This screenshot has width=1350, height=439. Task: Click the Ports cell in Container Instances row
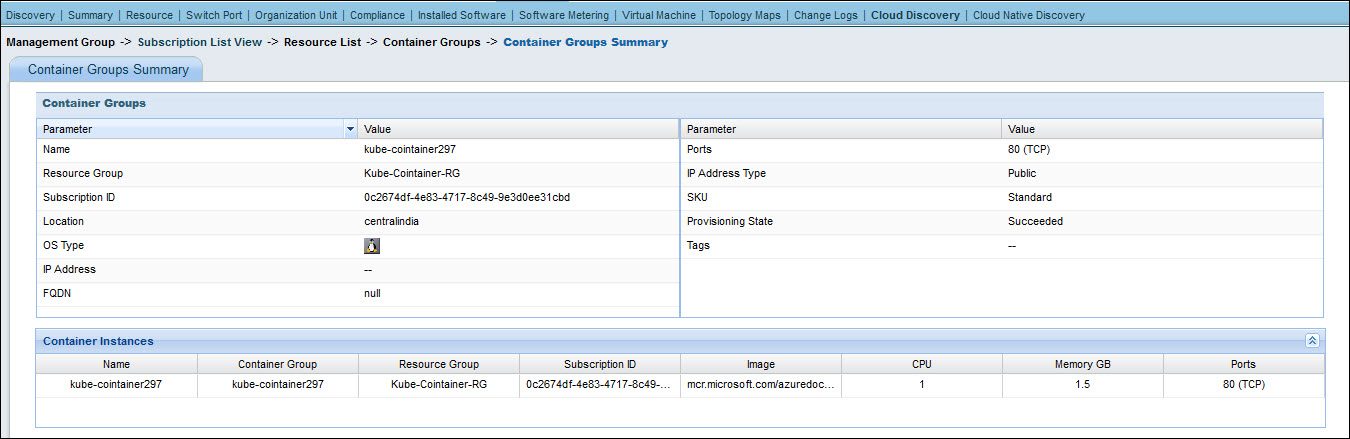tap(1243, 385)
